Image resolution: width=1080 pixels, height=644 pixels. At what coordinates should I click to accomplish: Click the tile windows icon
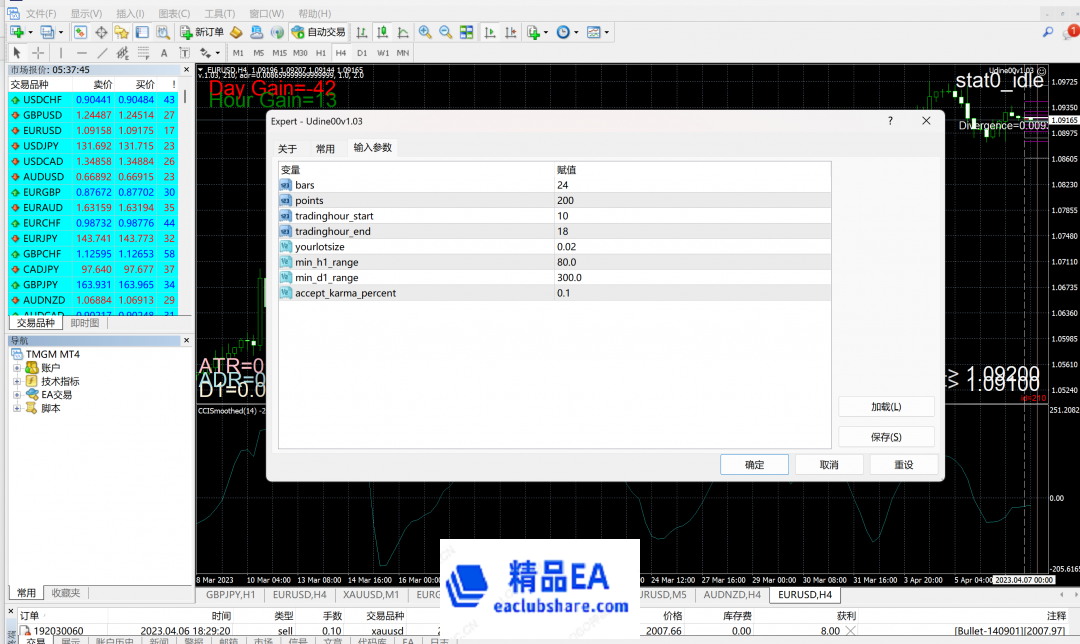click(x=466, y=32)
